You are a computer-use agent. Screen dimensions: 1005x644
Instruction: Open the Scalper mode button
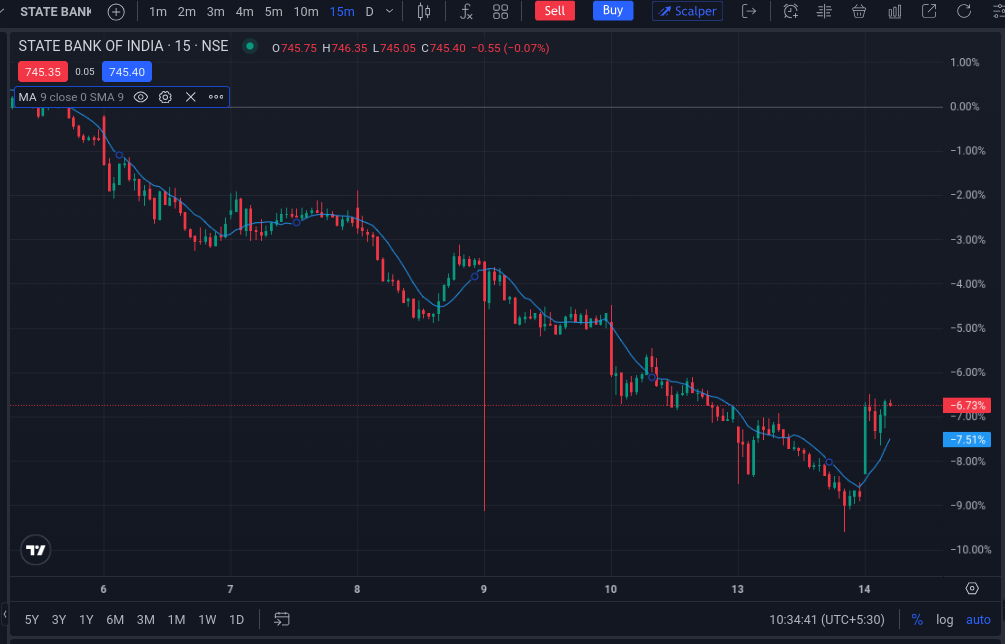click(687, 11)
